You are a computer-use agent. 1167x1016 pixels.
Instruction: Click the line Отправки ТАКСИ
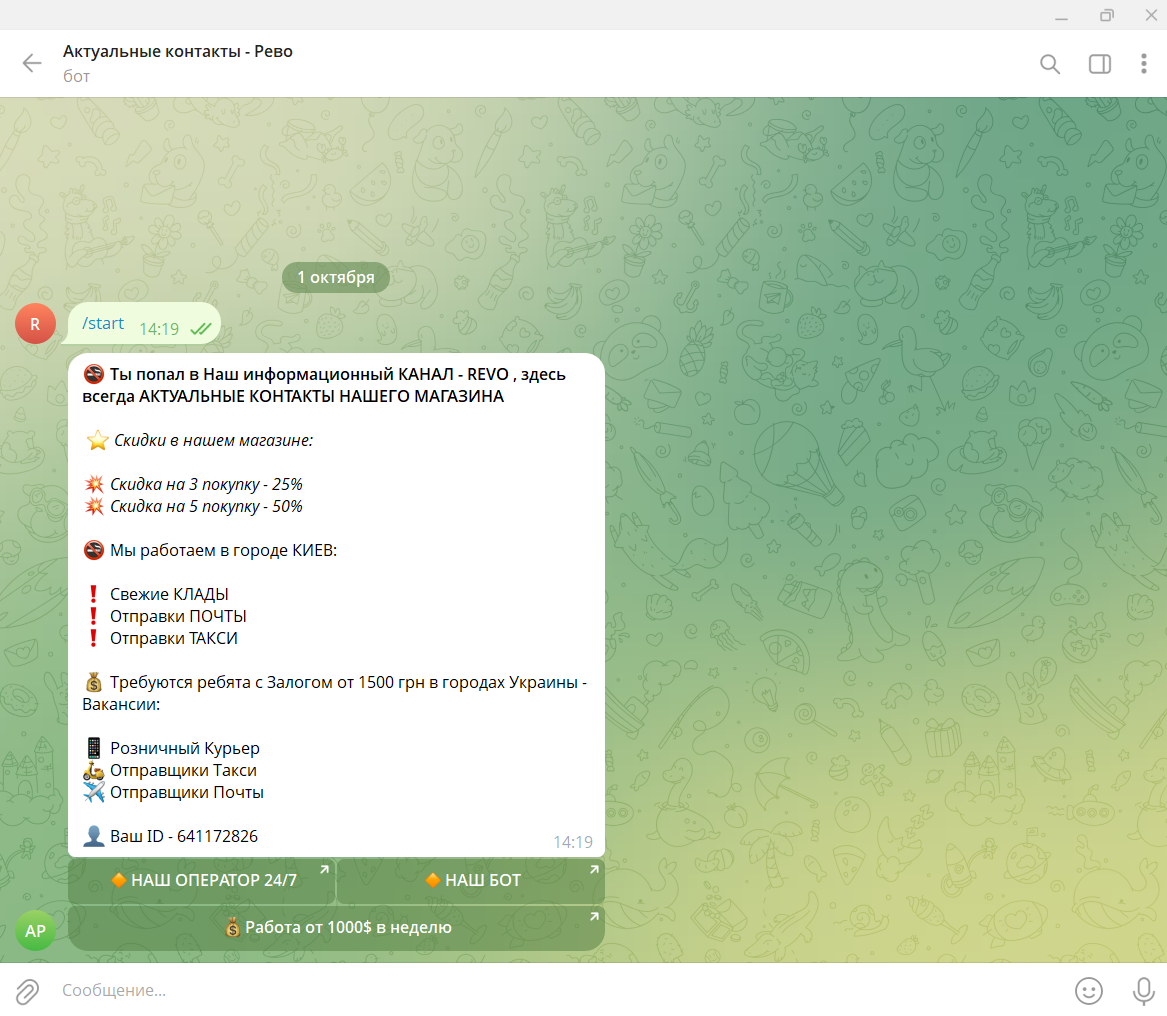pos(173,639)
